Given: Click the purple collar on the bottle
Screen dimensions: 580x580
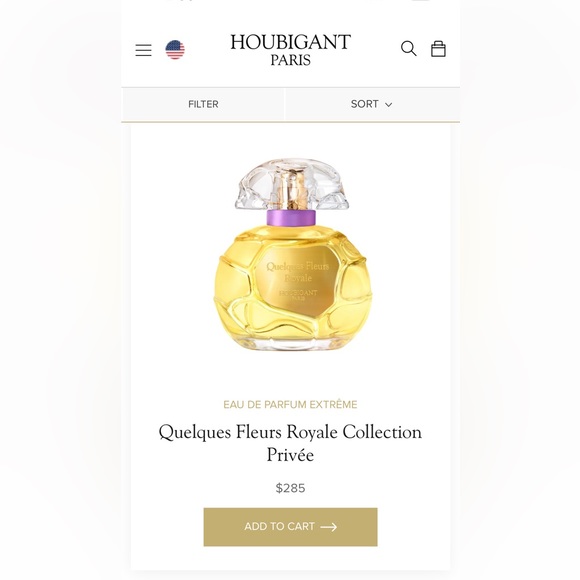Looking at the screenshot, I should click(291, 218).
